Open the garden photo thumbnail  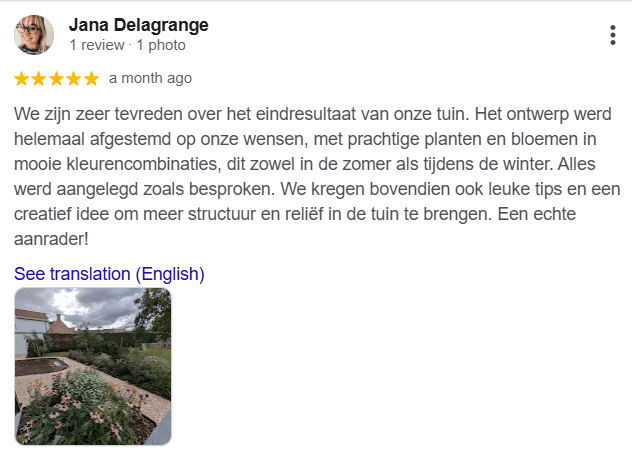coord(93,366)
